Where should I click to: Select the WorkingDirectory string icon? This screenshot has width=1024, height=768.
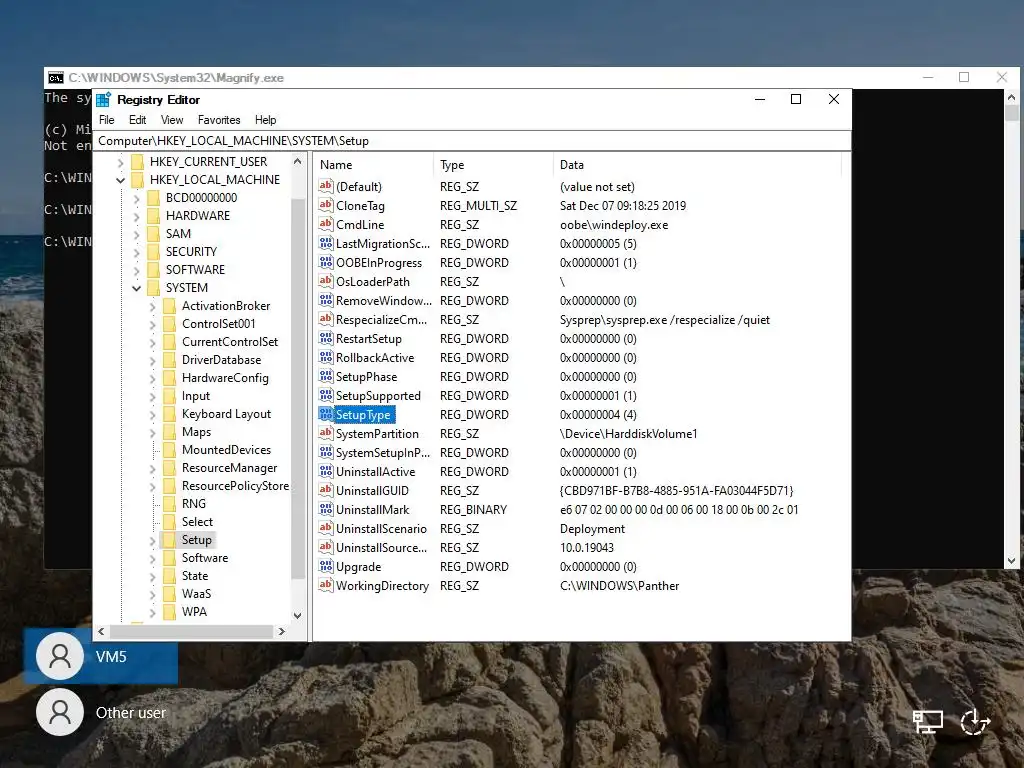click(325, 585)
